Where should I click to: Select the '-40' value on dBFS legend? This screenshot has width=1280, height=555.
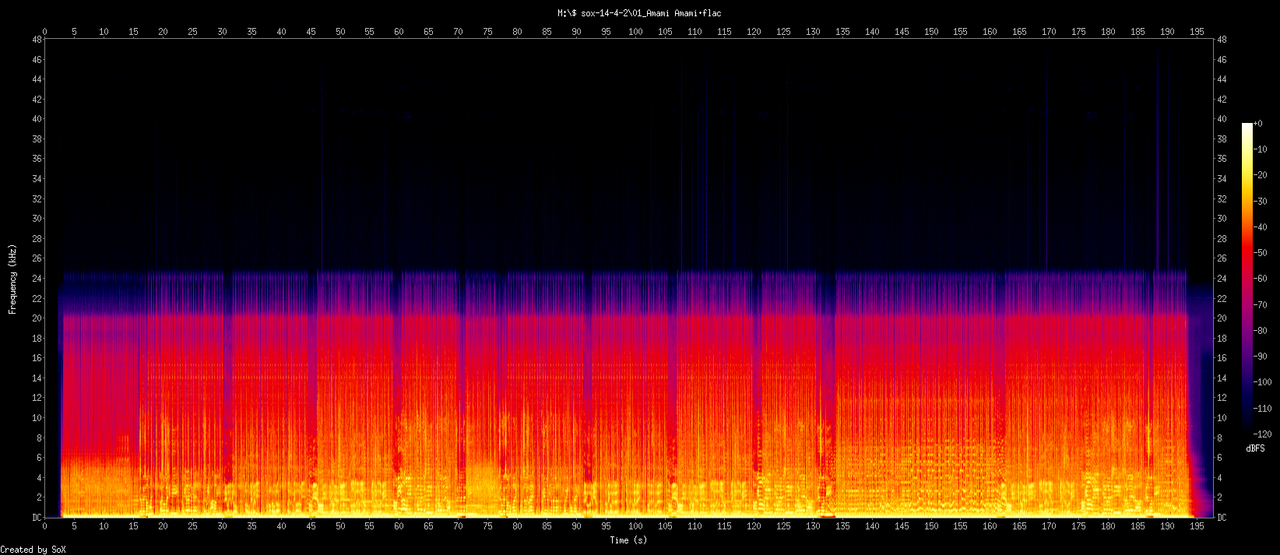(x=1261, y=228)
